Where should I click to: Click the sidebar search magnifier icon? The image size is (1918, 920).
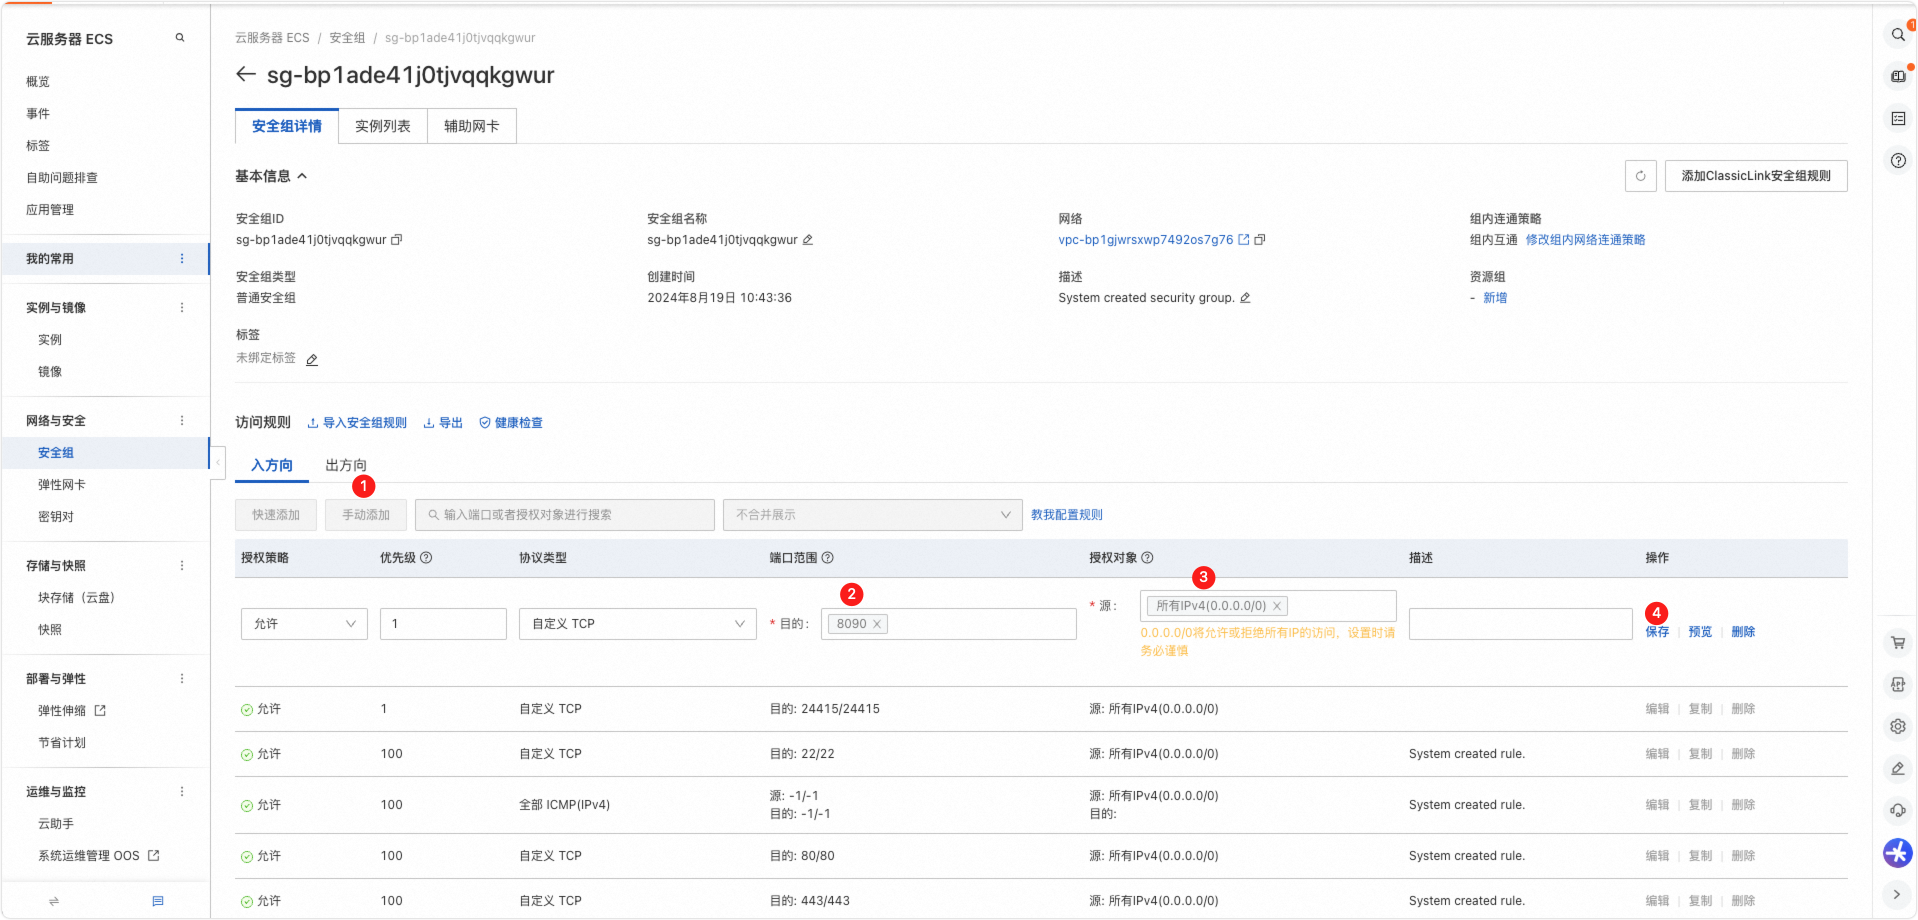(180, 38)
